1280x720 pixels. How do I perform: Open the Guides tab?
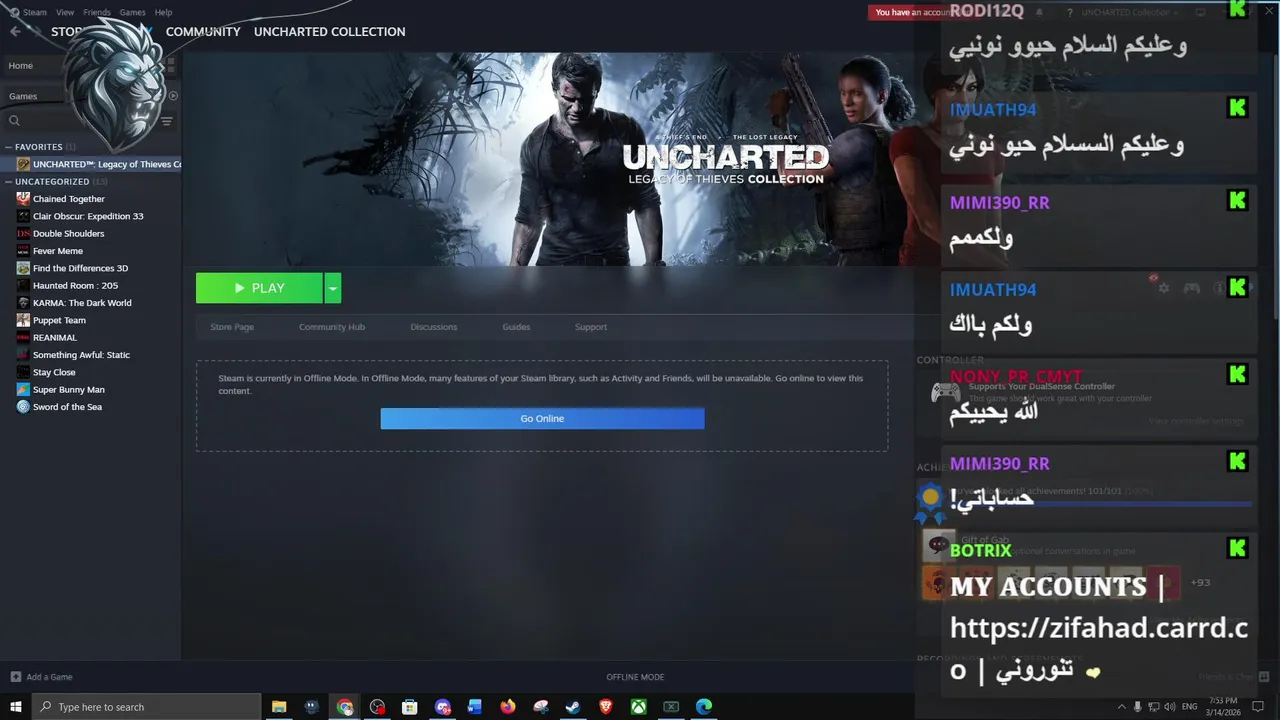tap(516, 327)
